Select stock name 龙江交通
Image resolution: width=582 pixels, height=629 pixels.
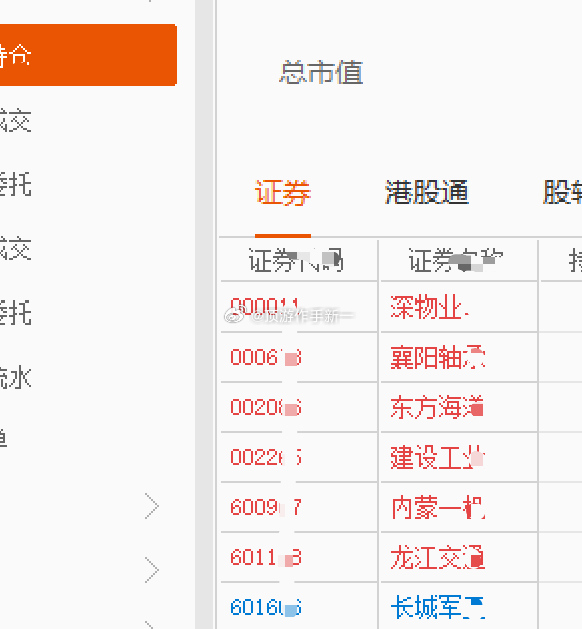[438, 558]
